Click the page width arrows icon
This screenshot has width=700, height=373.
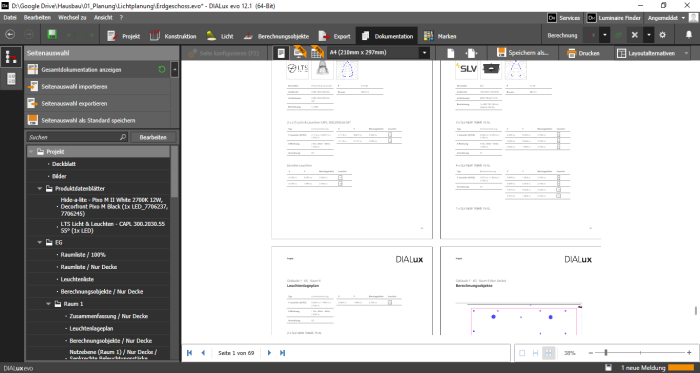point(471,53)
